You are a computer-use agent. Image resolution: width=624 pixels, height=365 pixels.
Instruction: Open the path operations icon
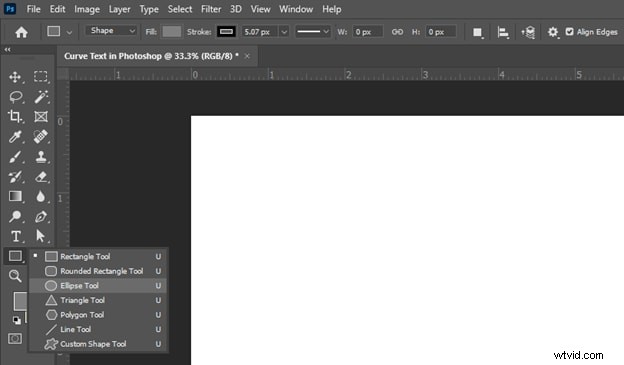478,32
